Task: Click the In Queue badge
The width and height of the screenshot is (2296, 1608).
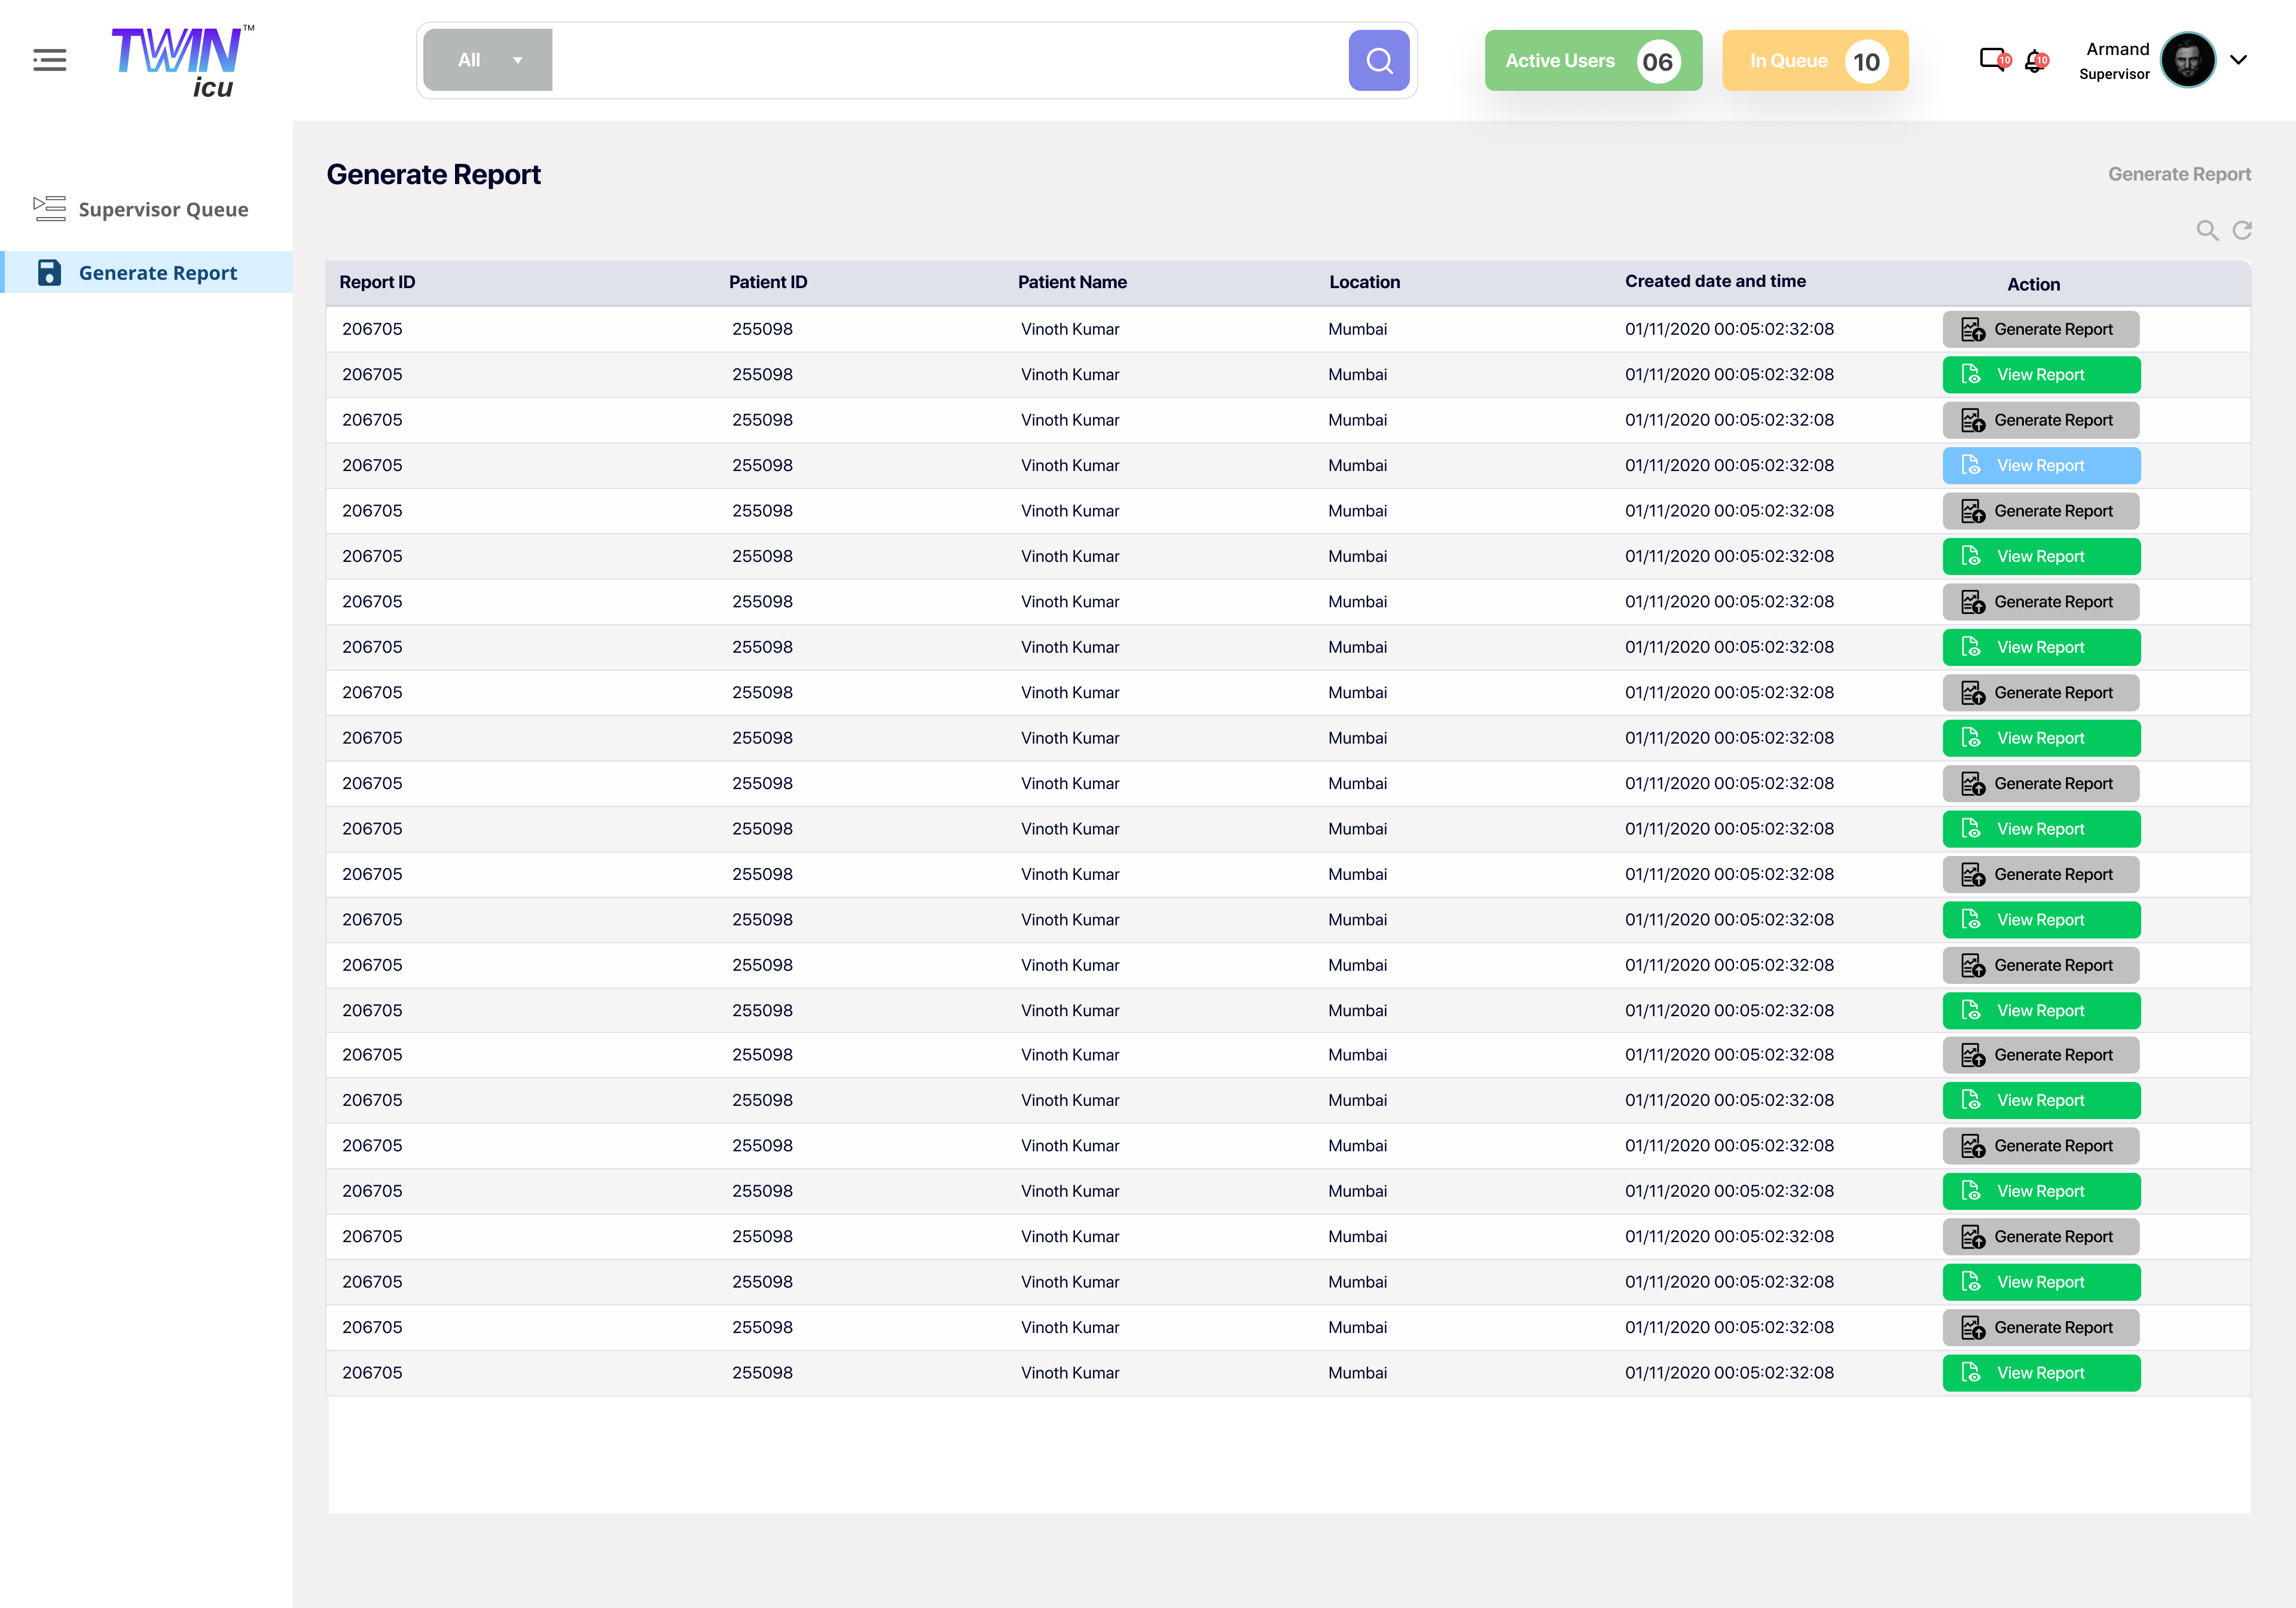Action: pos(1814,61)
